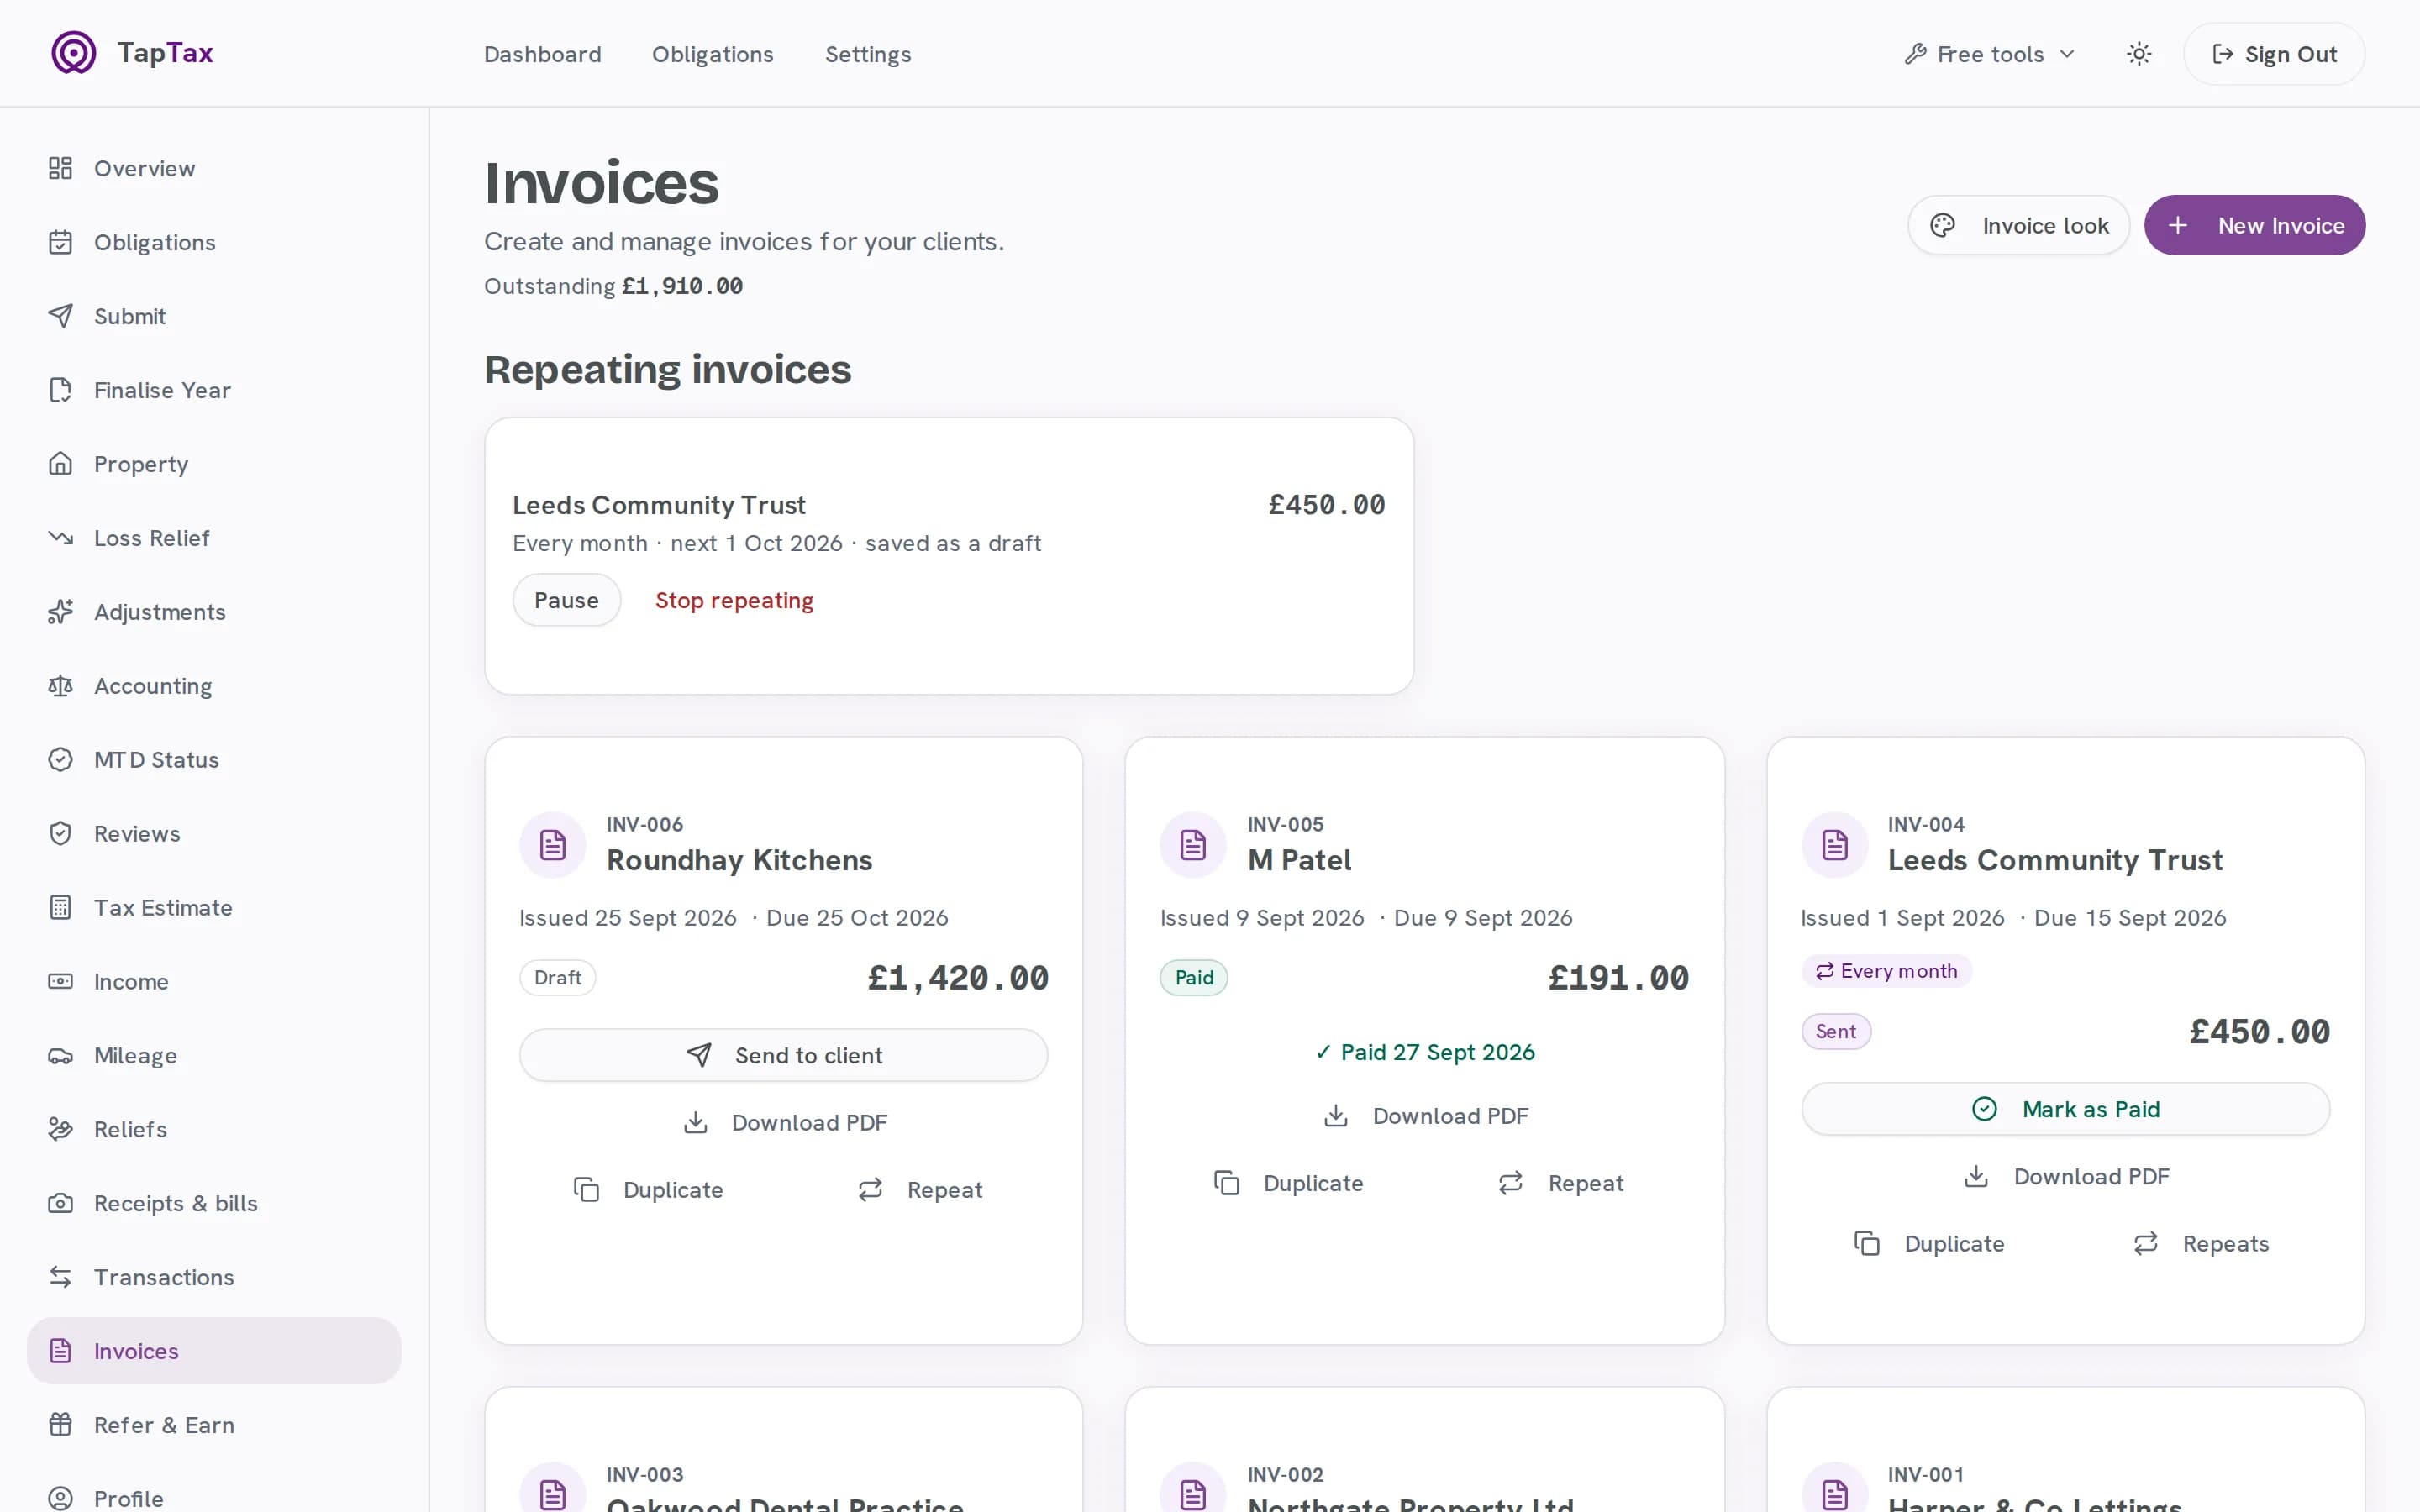Click the Sent status badge on INV-004
Screen dimensions: 2420x1512
1835,1031
